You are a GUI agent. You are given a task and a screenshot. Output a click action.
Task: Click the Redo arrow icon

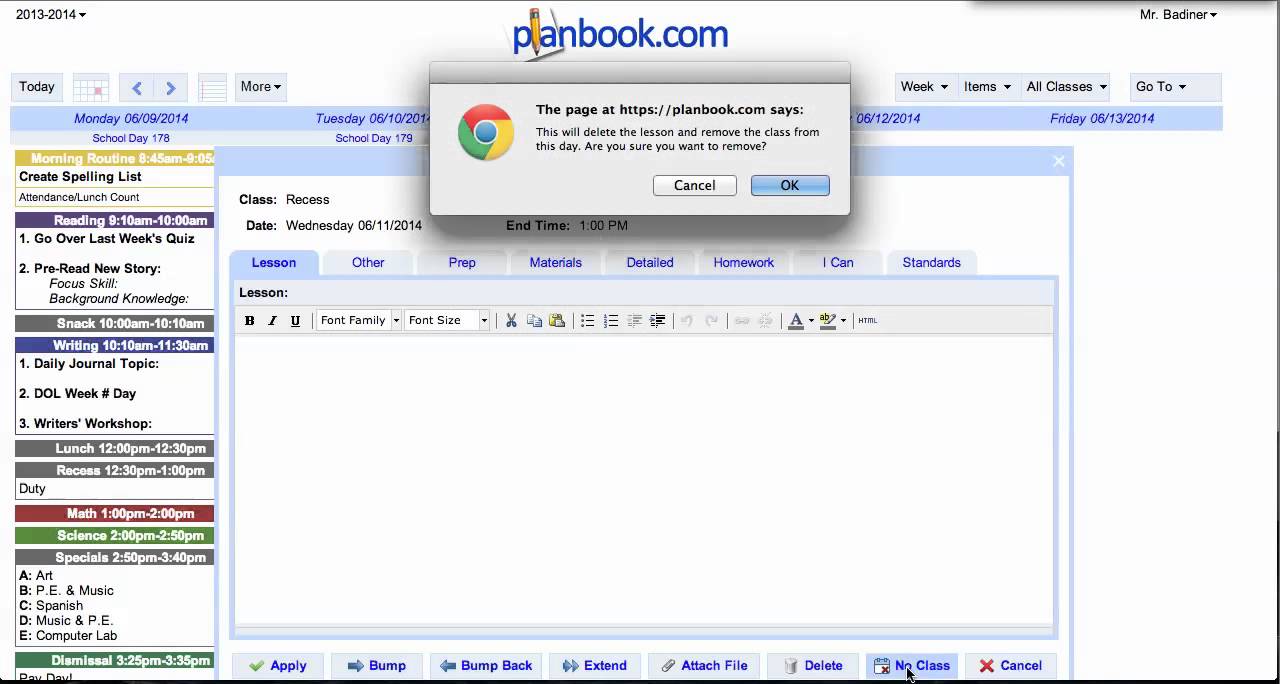point(711,321)
